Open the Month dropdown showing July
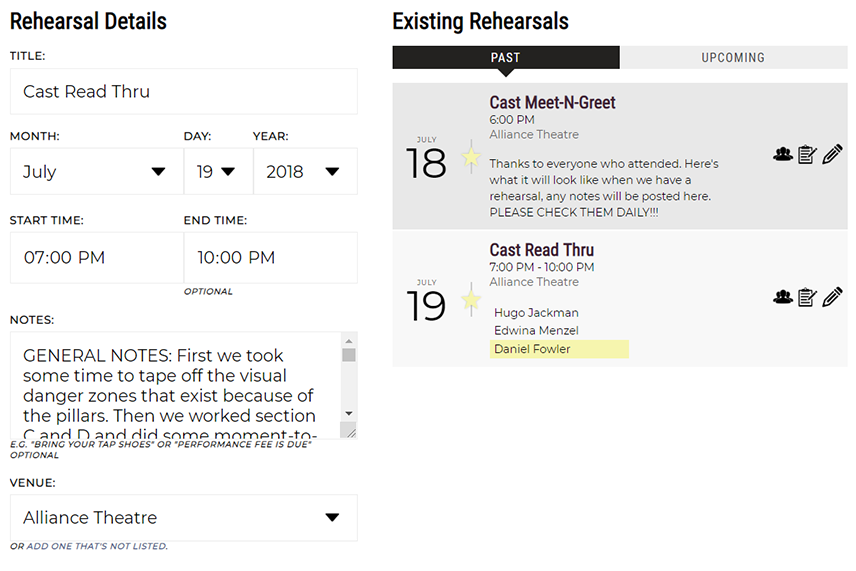This screenshot has width=856, height=571. coord(97,171)
